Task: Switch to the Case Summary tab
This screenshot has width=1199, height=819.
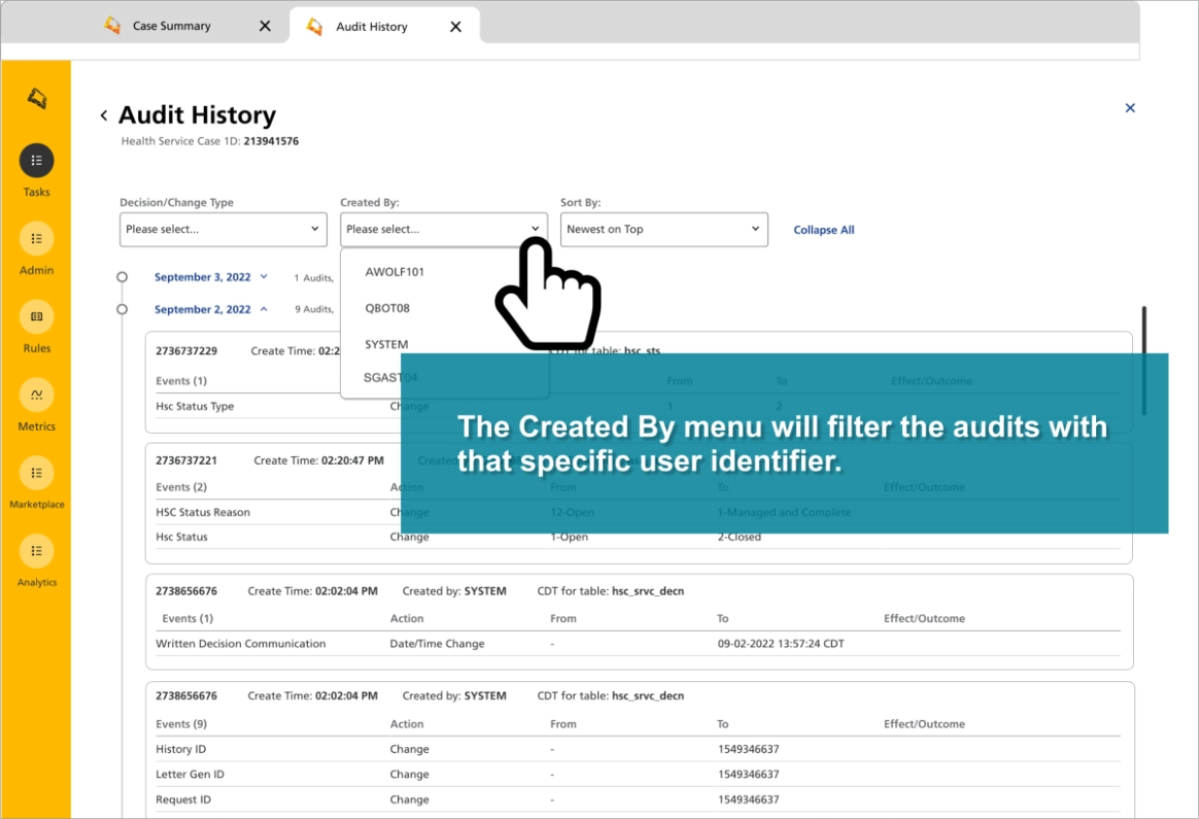Action: [171, 26]
